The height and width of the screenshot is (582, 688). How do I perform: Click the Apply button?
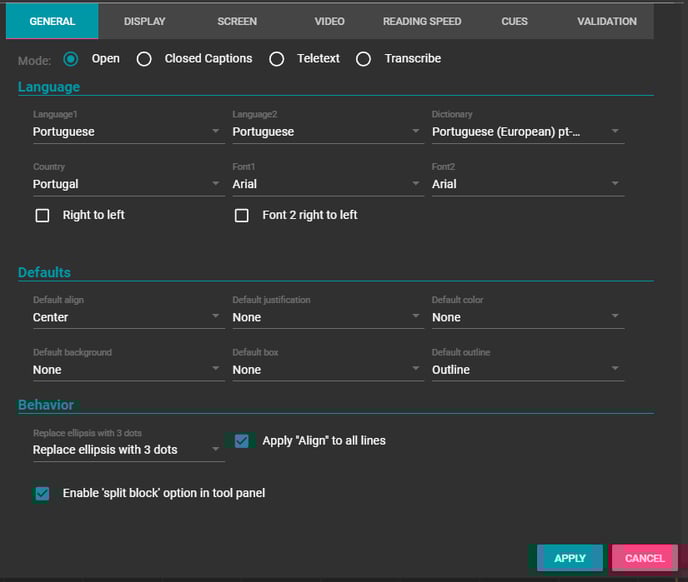point(569,558)
